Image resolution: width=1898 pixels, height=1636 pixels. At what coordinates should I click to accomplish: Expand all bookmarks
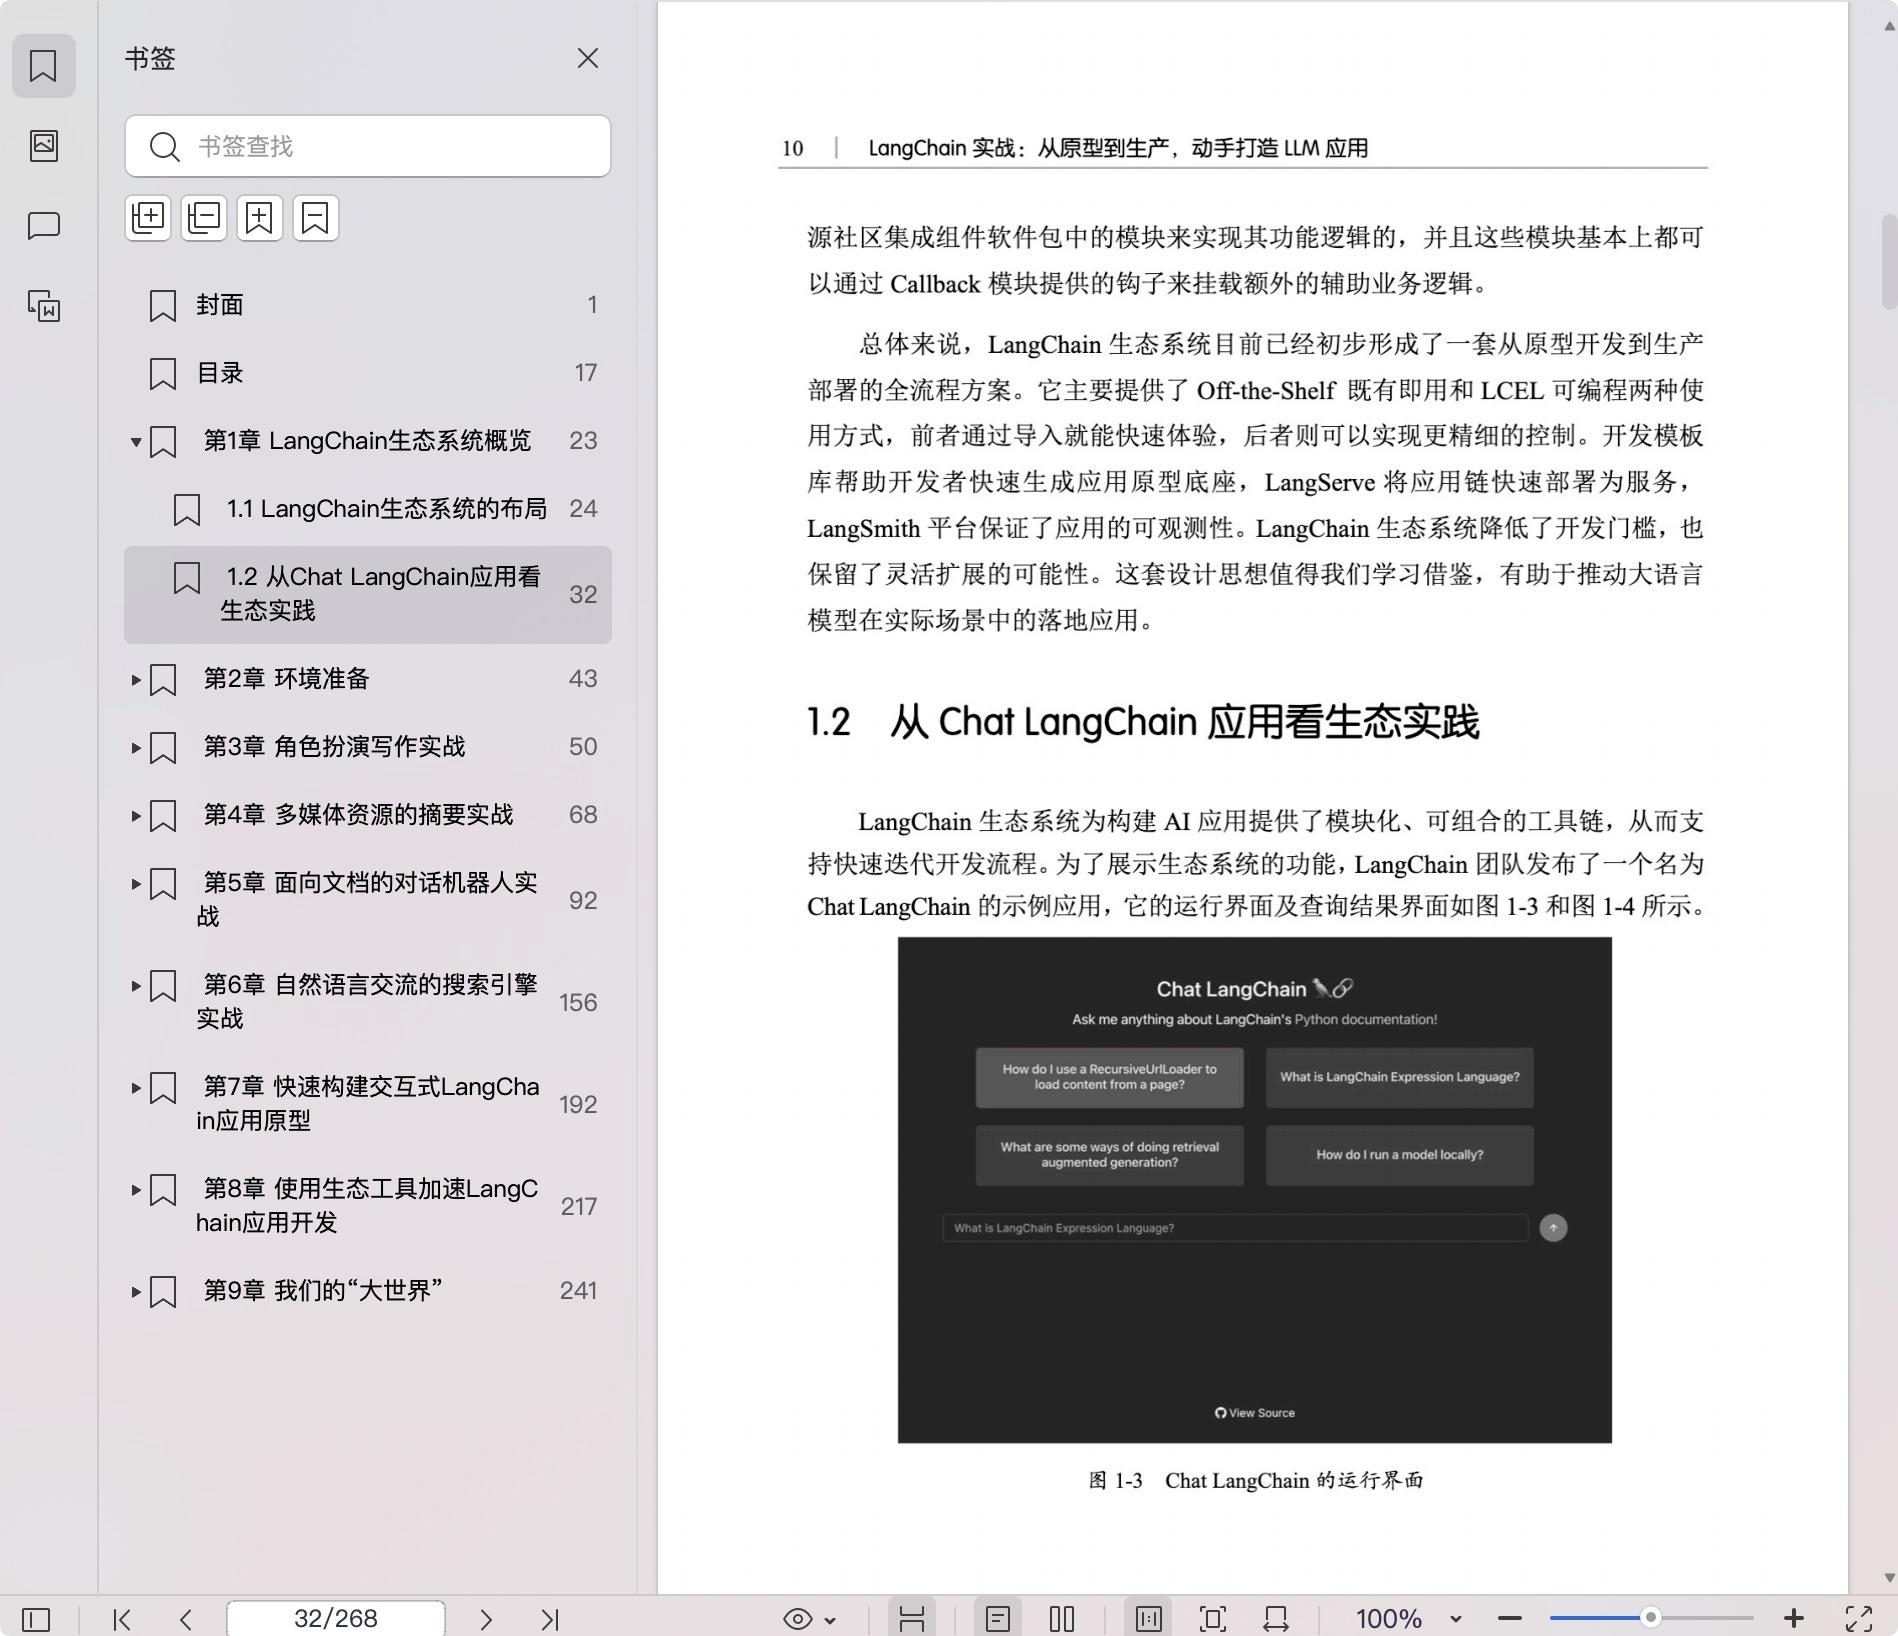(148, 218)
